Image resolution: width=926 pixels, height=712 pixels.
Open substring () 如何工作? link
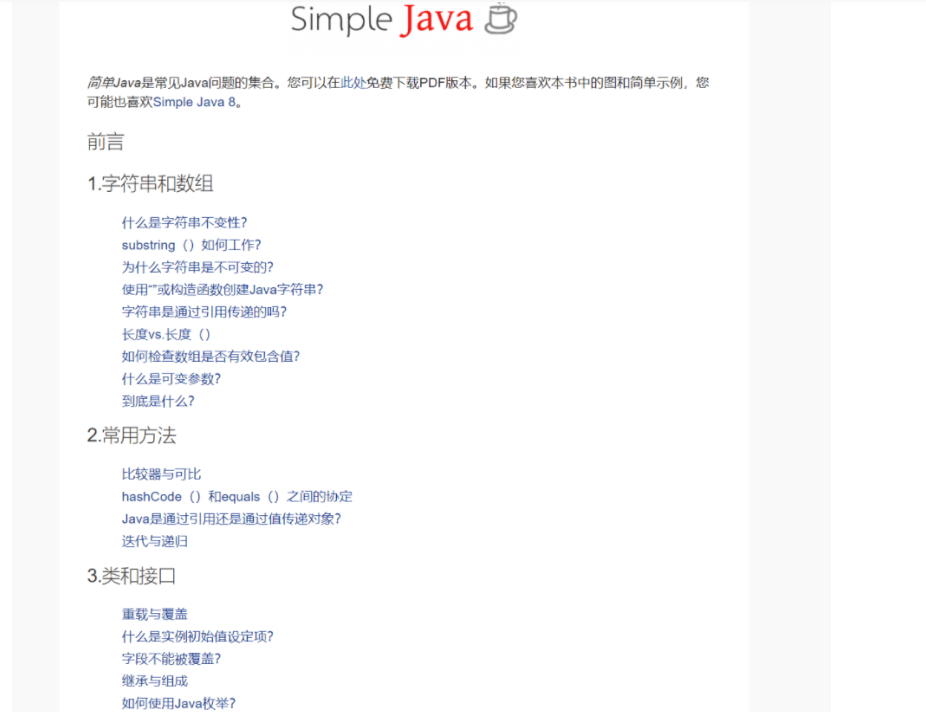[x=191, y=245]
